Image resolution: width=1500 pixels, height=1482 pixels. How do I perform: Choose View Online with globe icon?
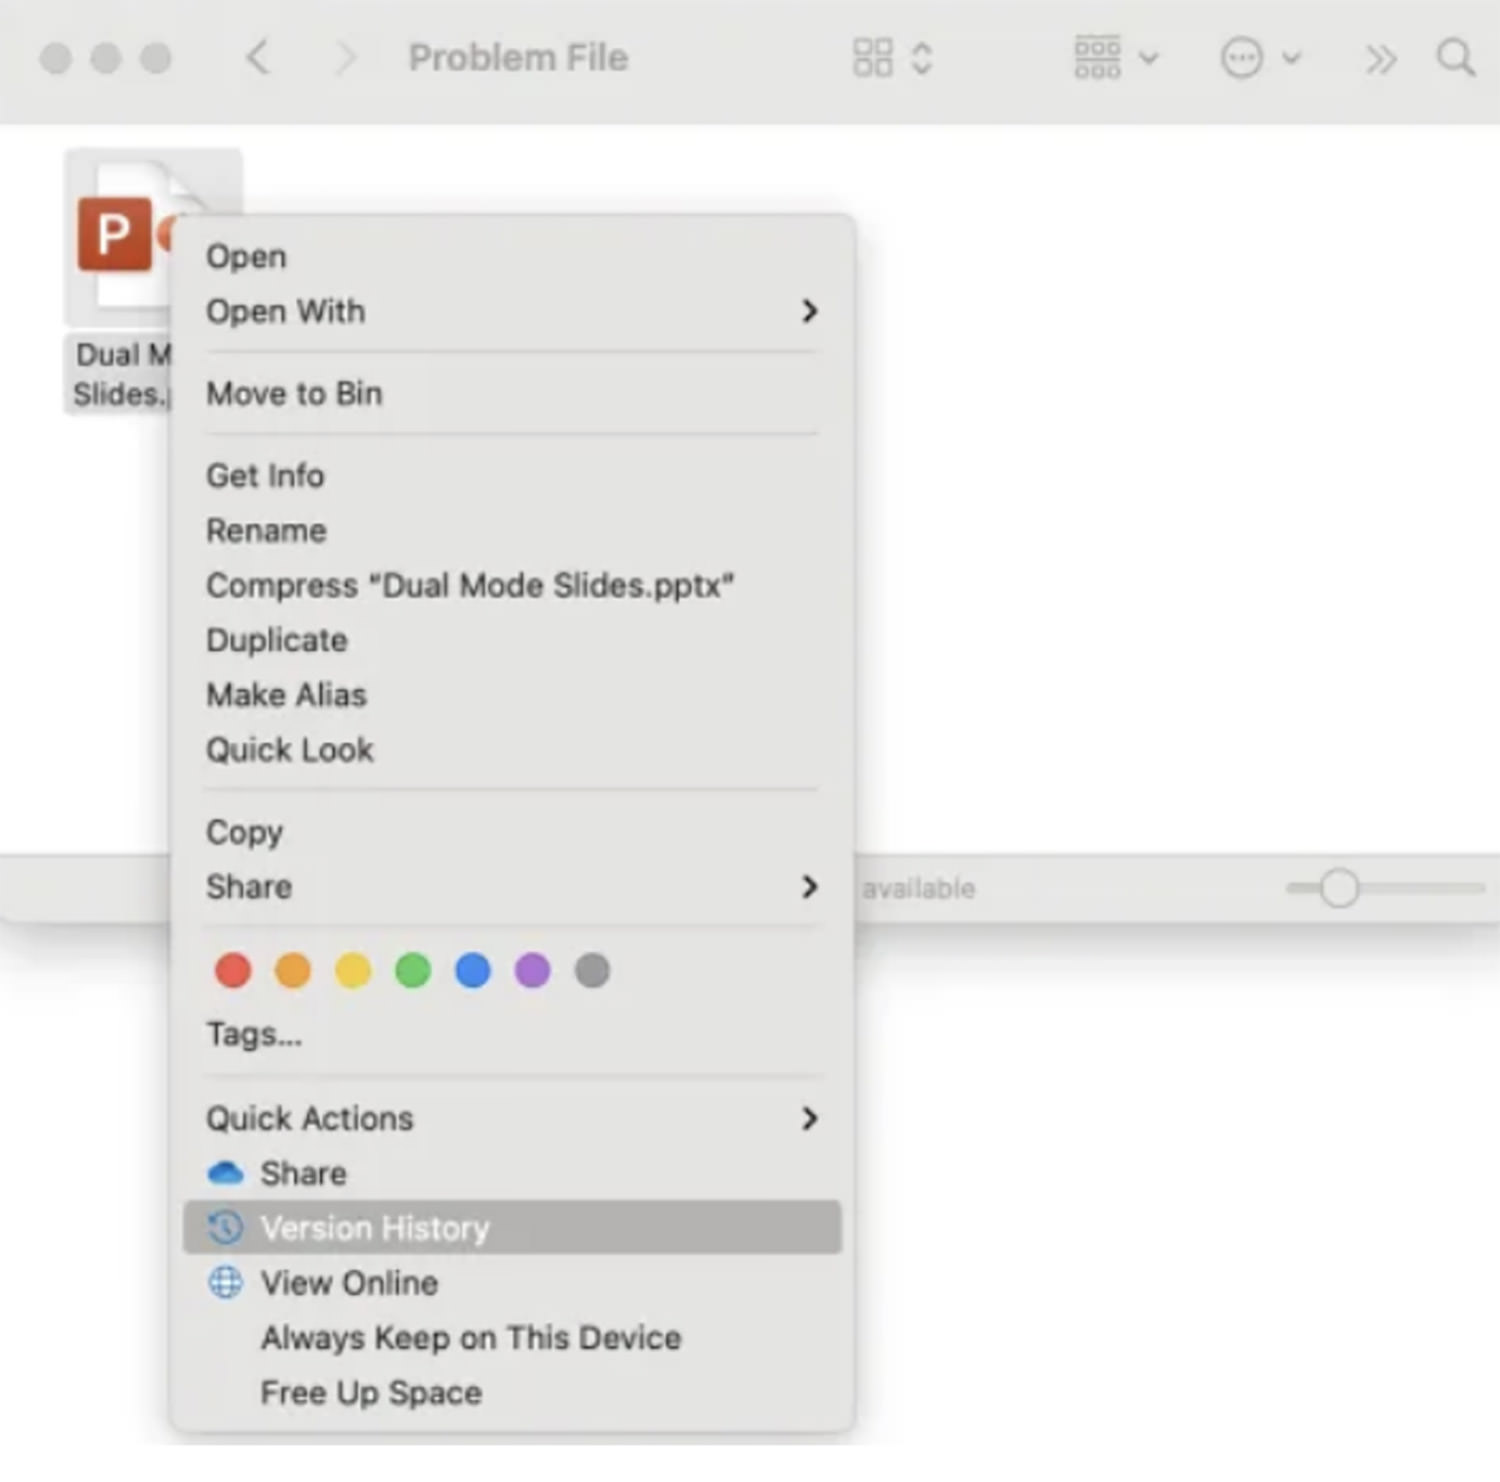click(512, 1283)
